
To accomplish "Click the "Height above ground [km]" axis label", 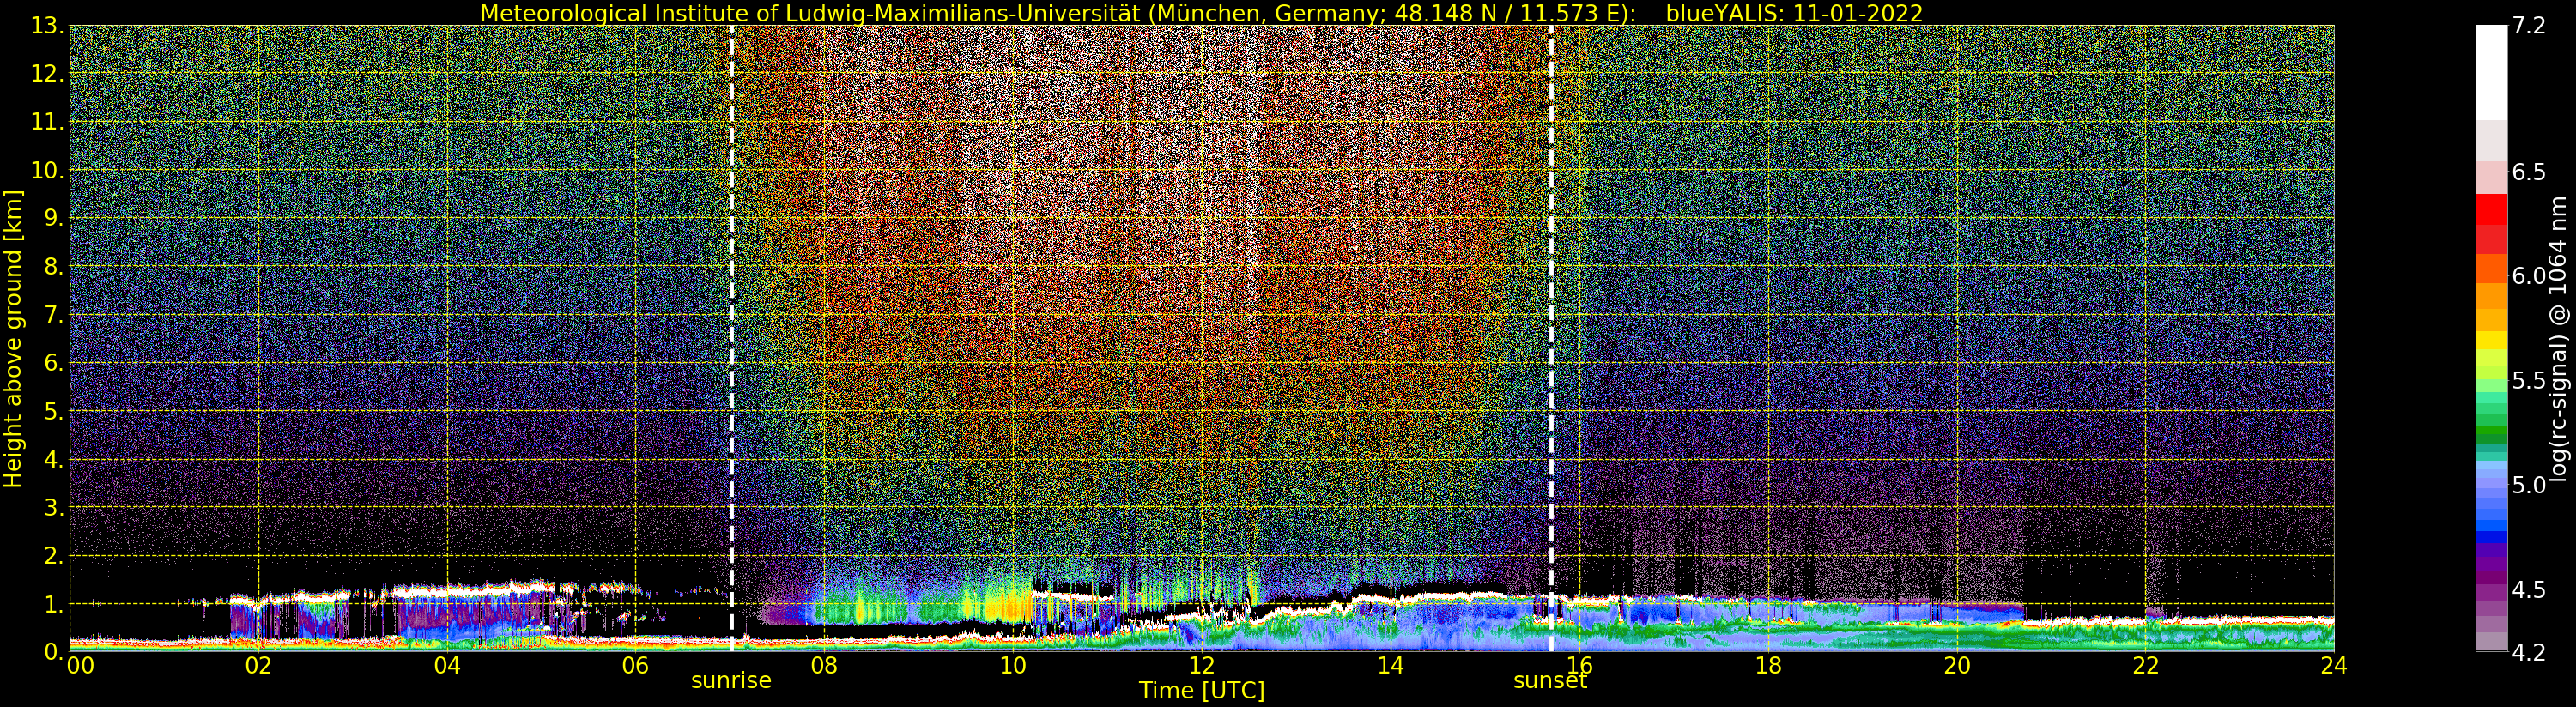I will pos(13,338).
